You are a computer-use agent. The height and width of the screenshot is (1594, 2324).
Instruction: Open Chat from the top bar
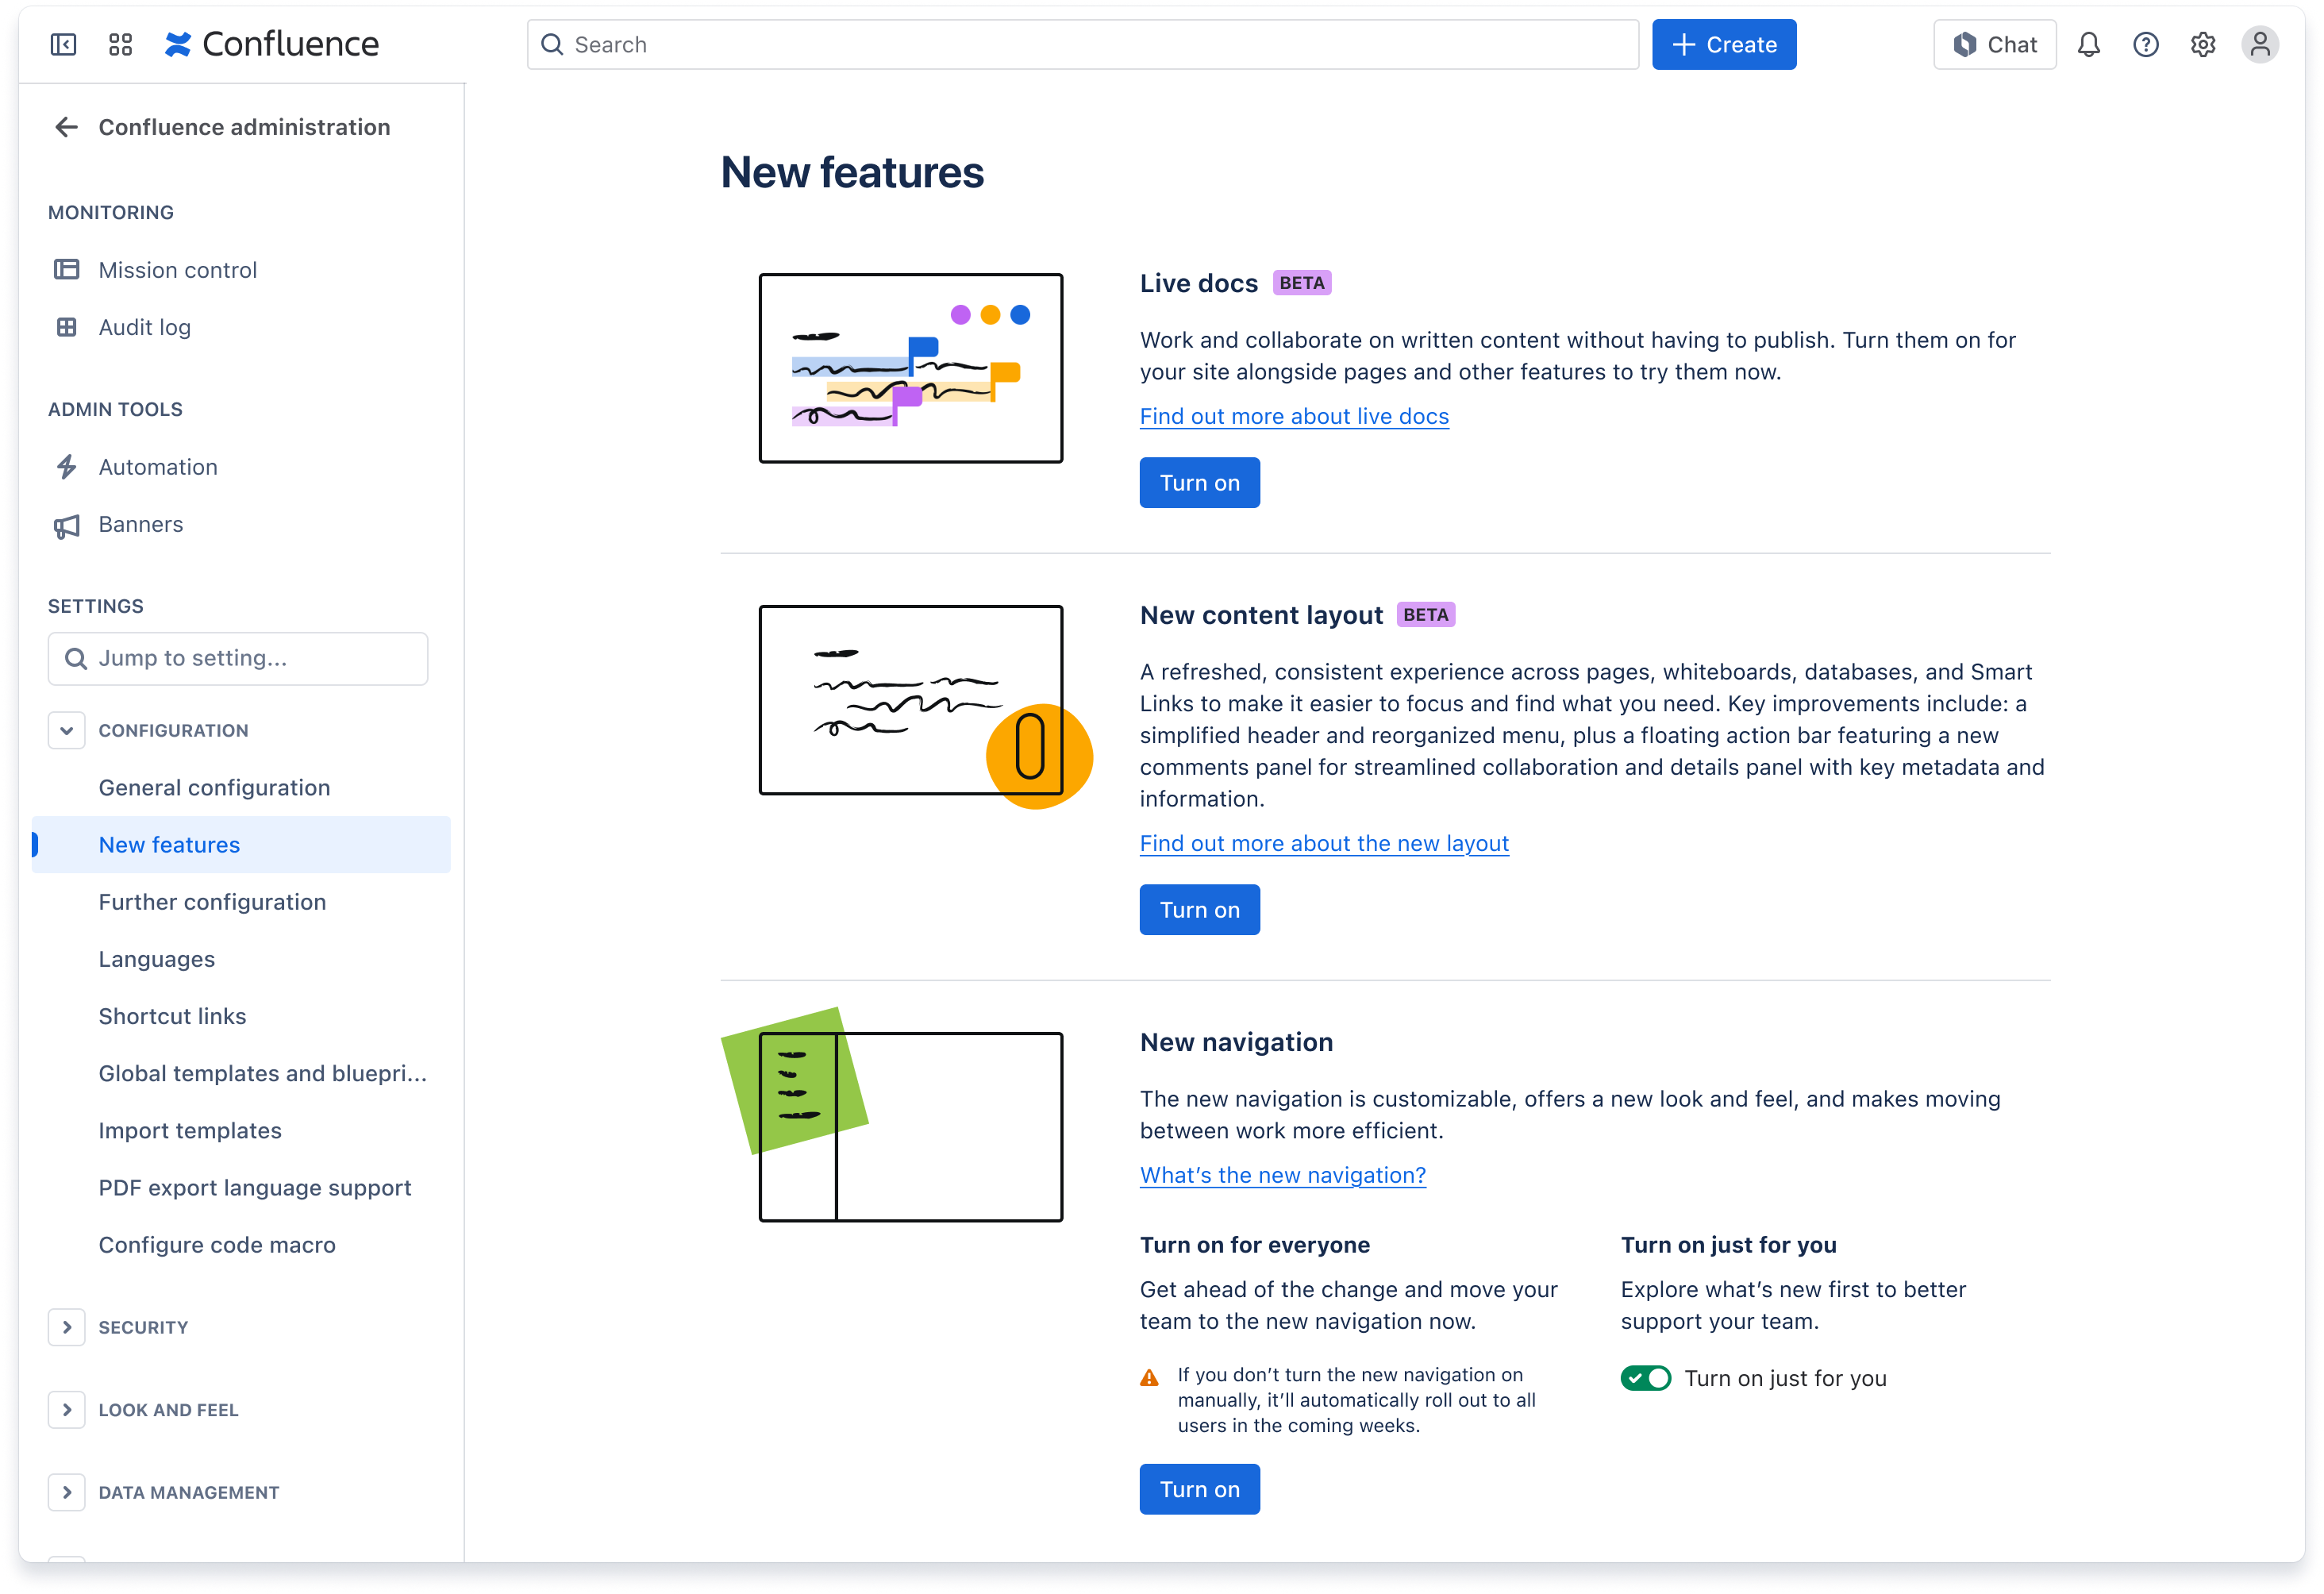point(1993,44)
